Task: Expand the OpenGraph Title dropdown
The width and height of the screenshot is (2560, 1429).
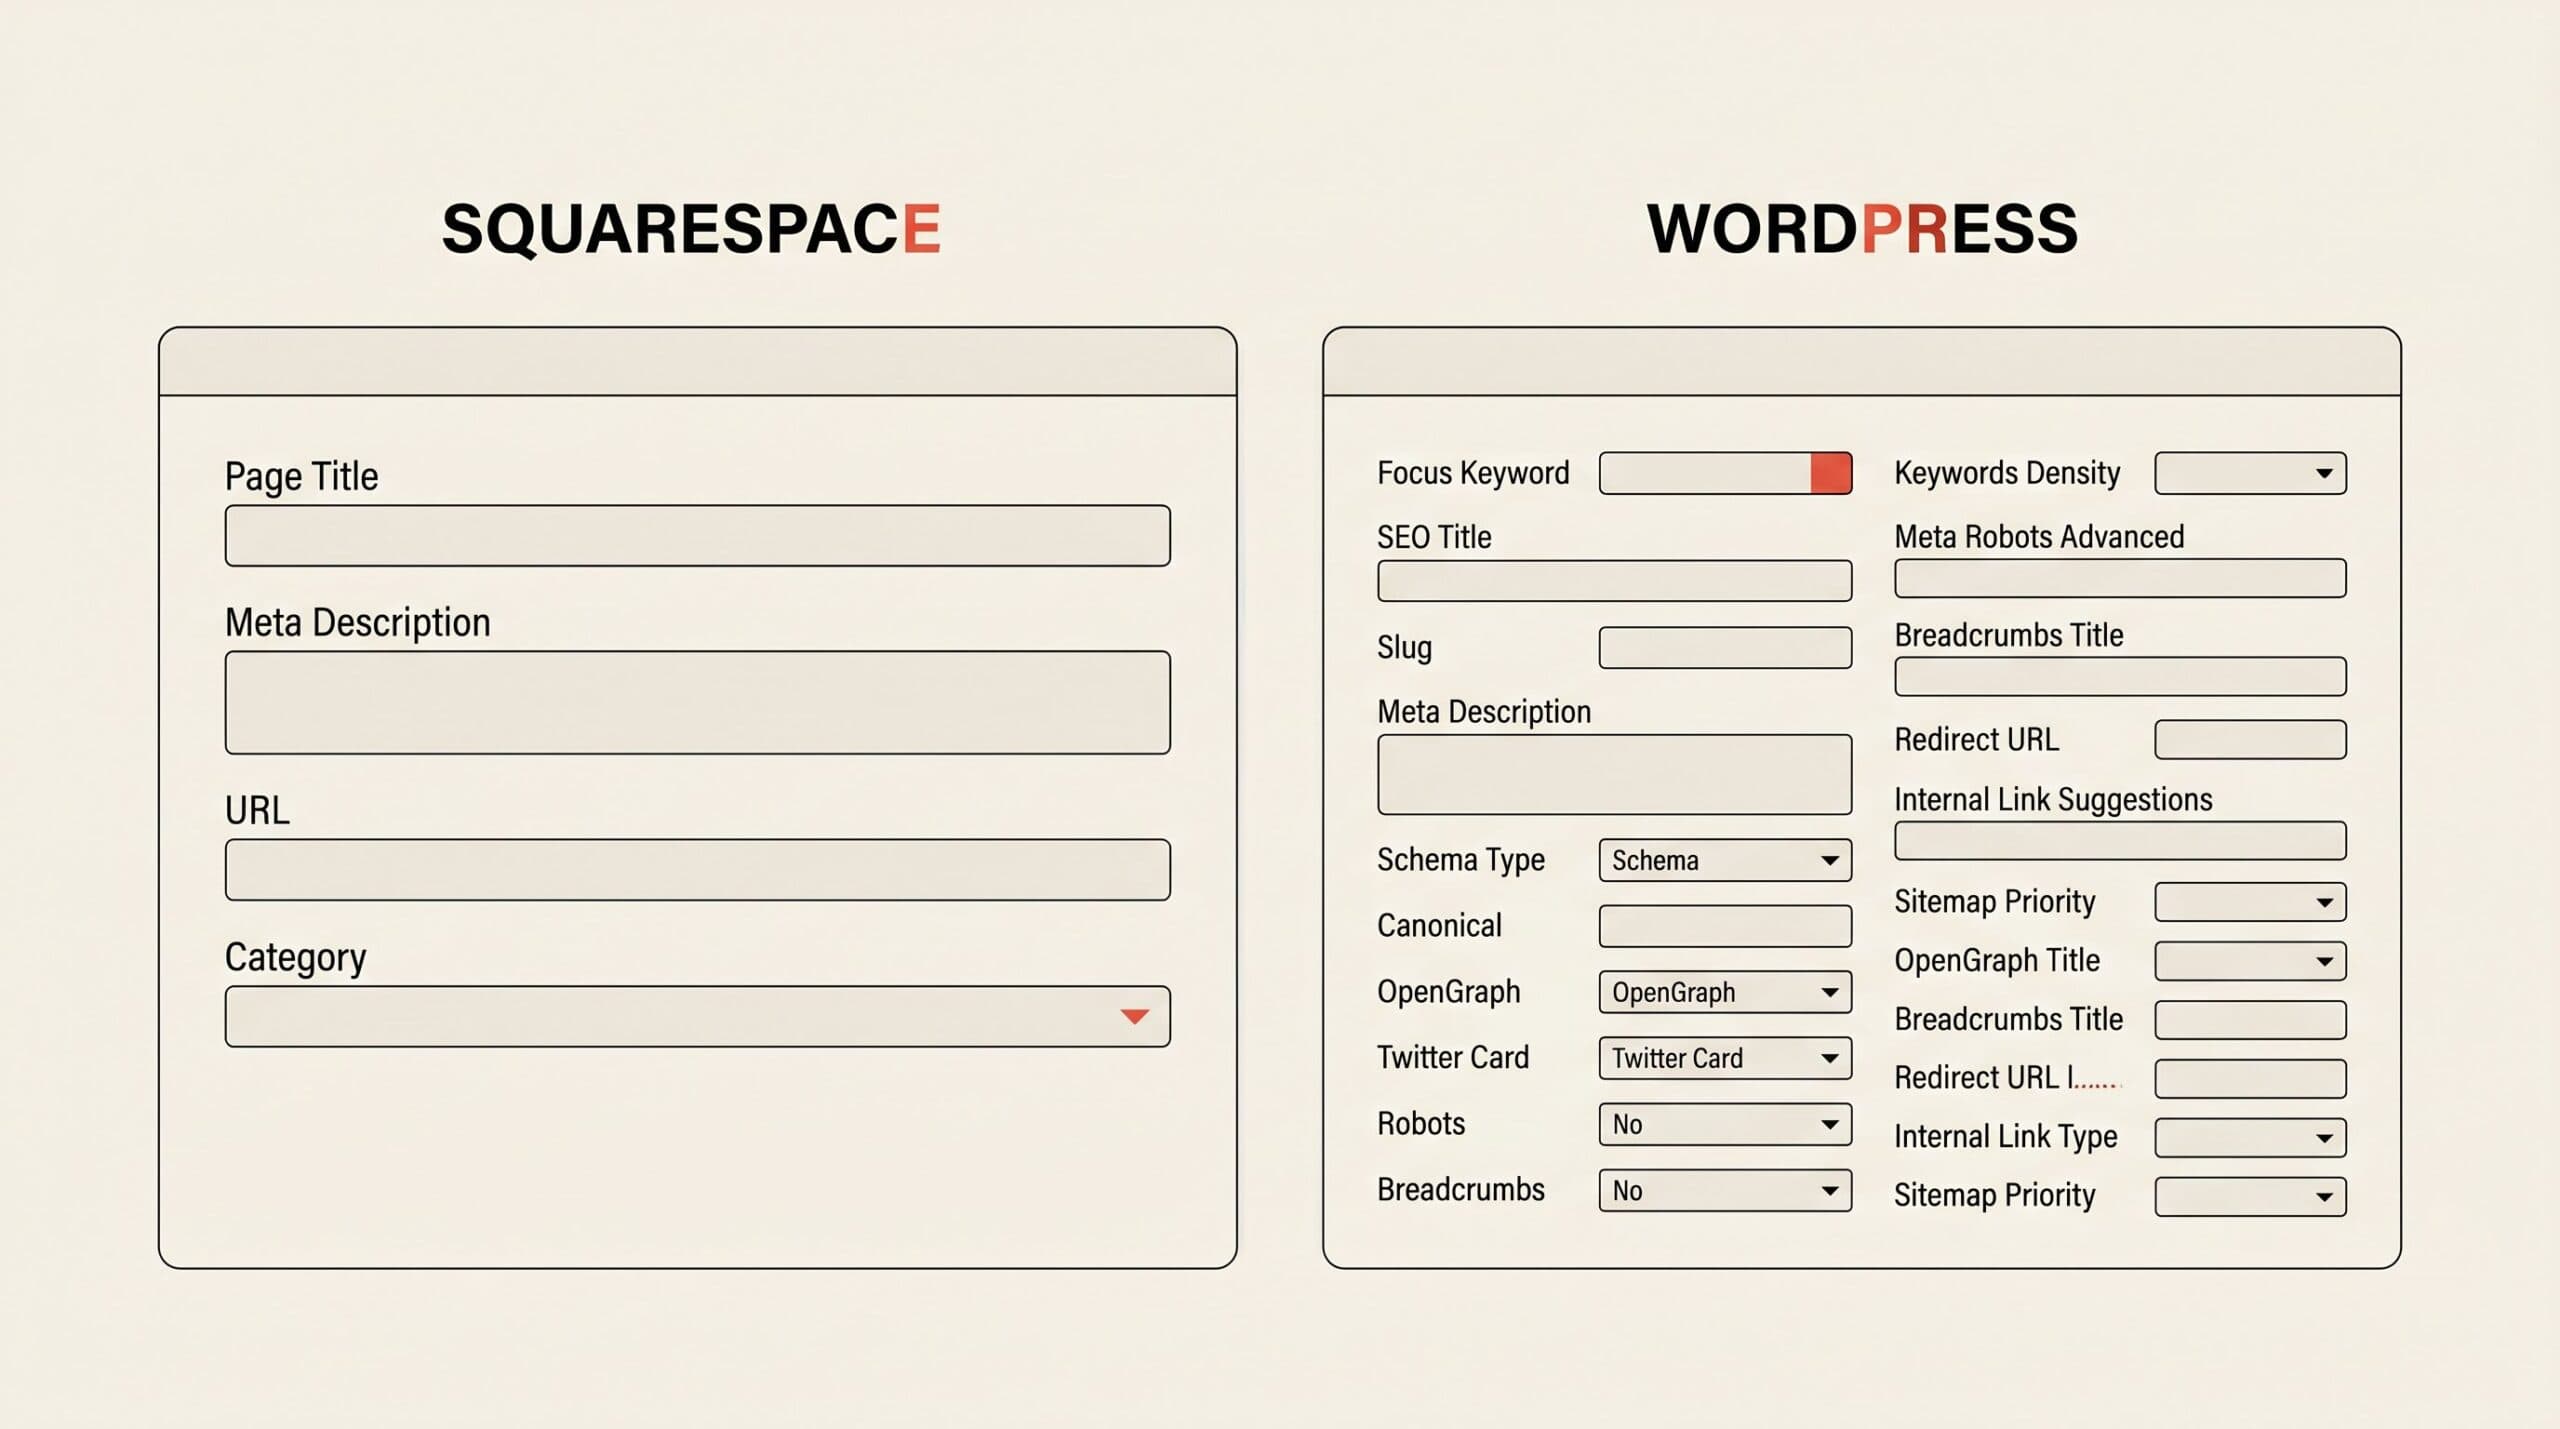Action: point(2250,960)
